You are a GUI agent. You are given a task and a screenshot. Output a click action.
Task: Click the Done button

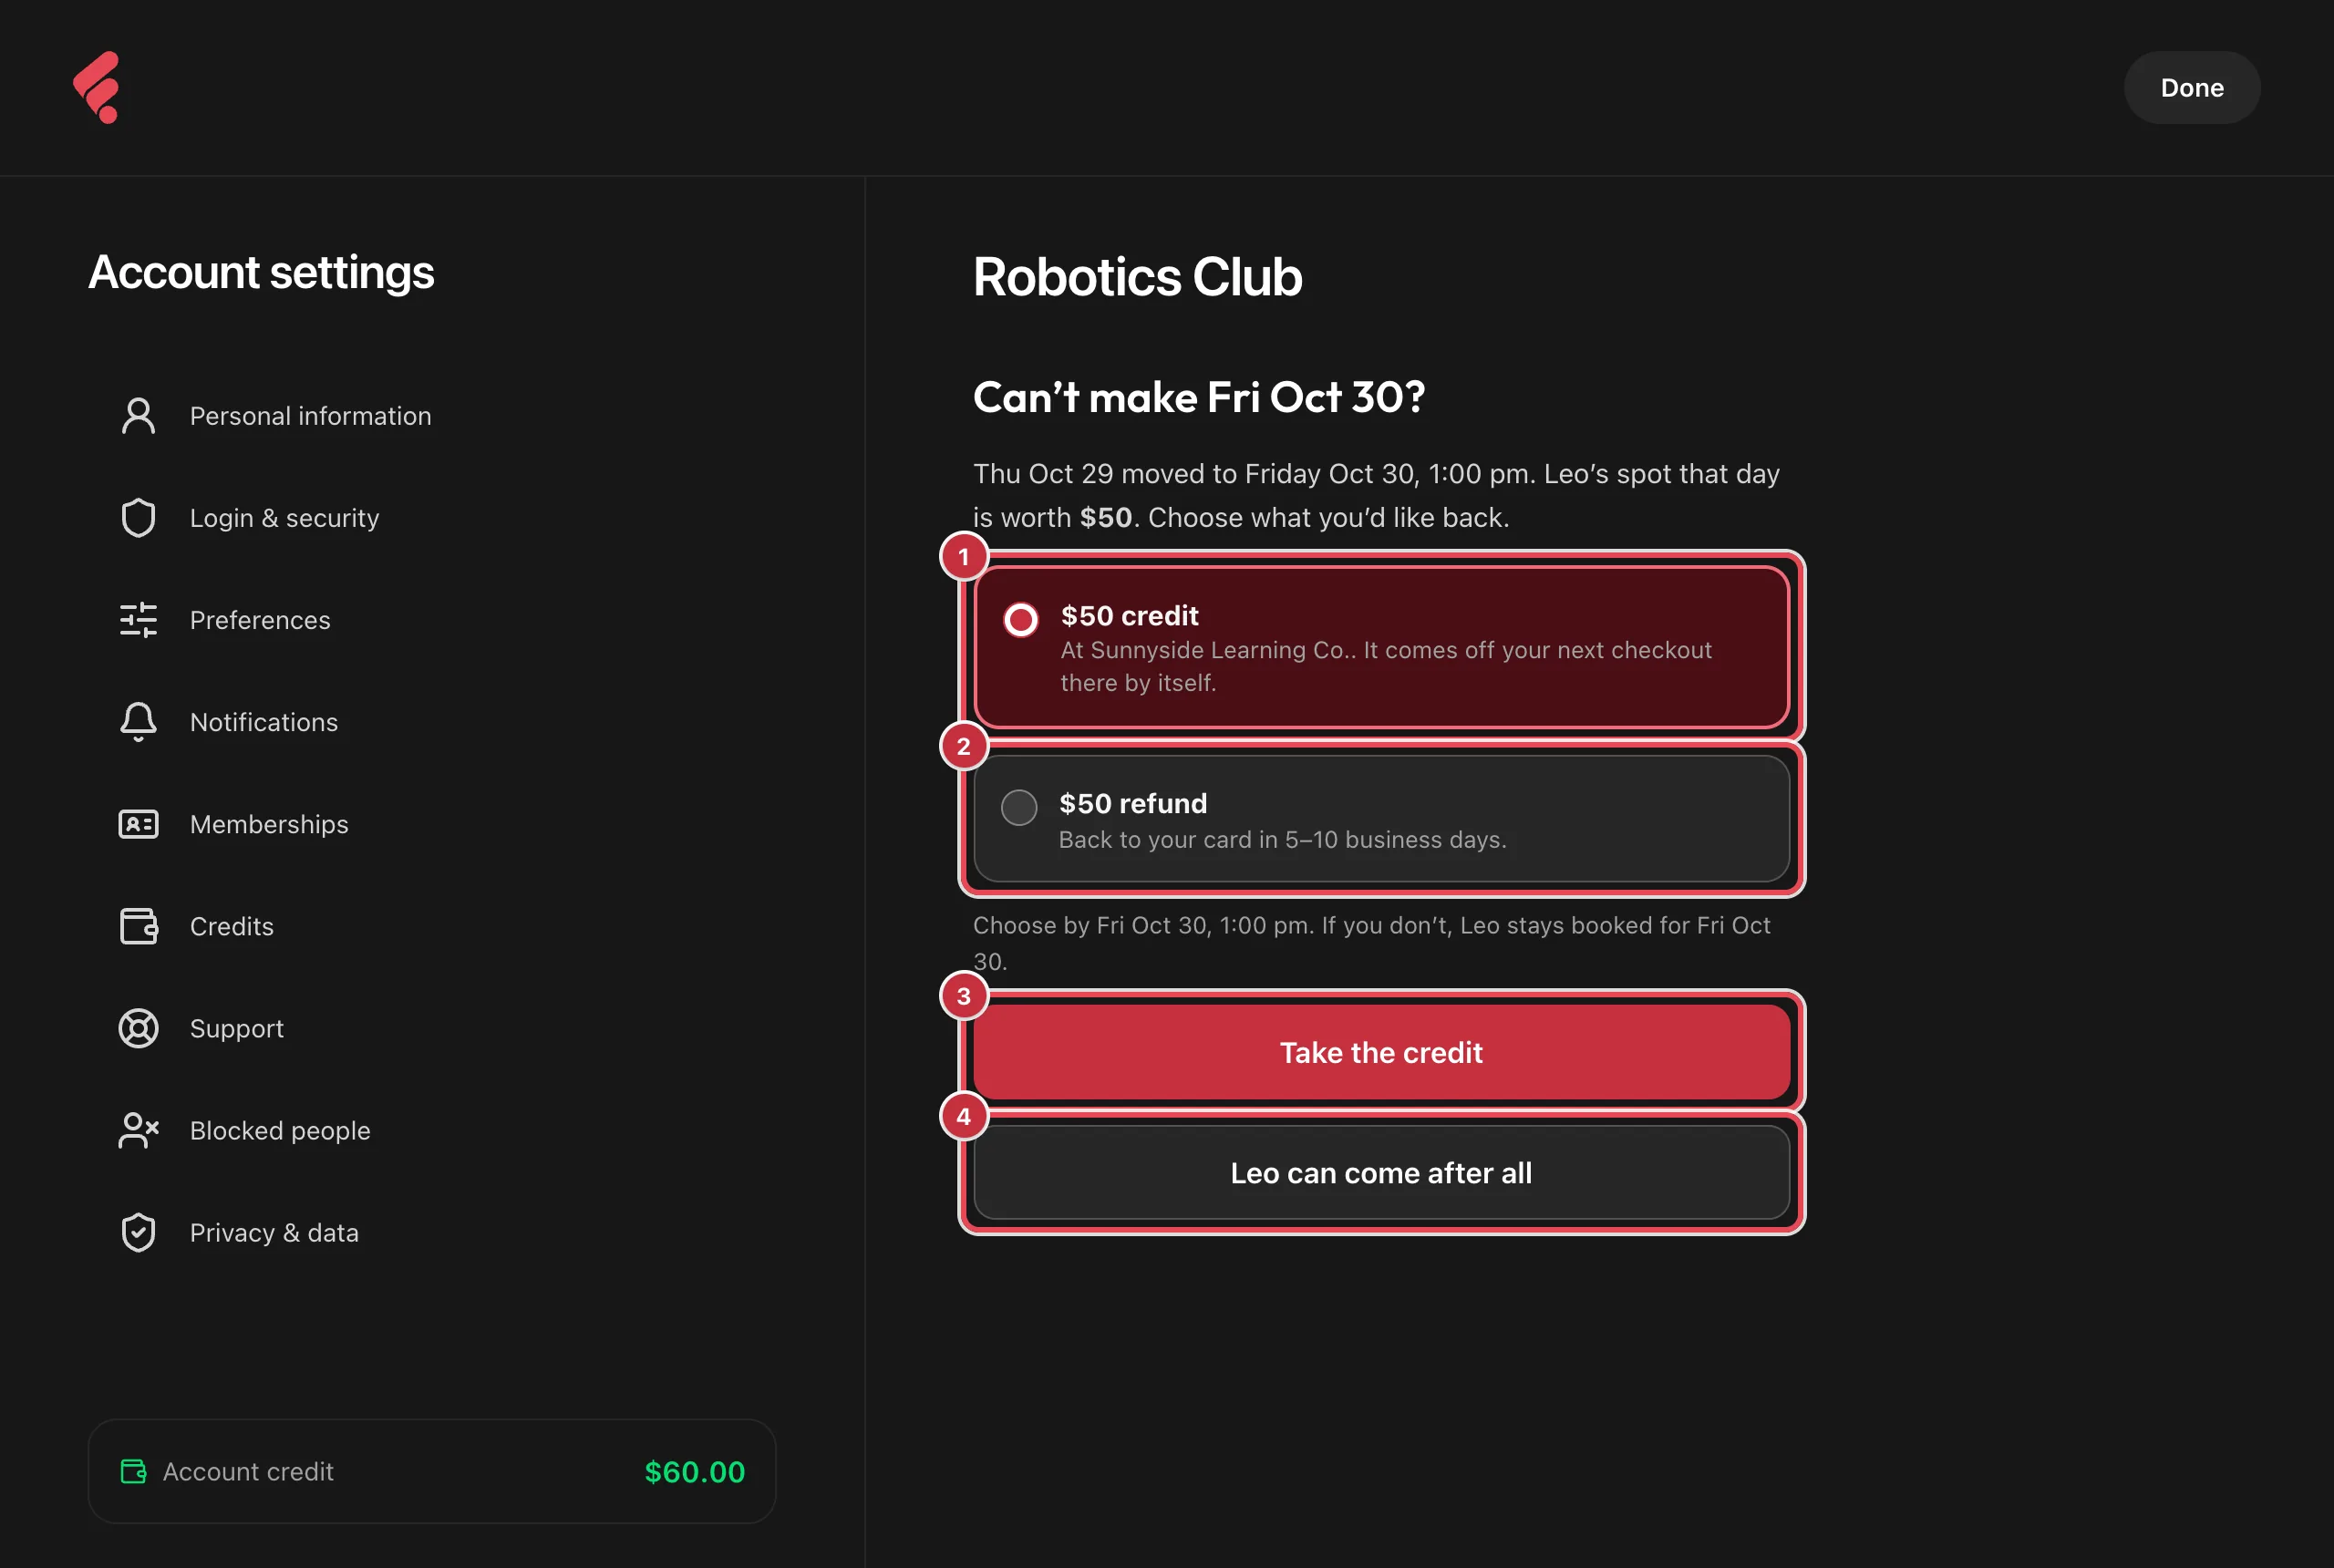tap(2191, 87)
